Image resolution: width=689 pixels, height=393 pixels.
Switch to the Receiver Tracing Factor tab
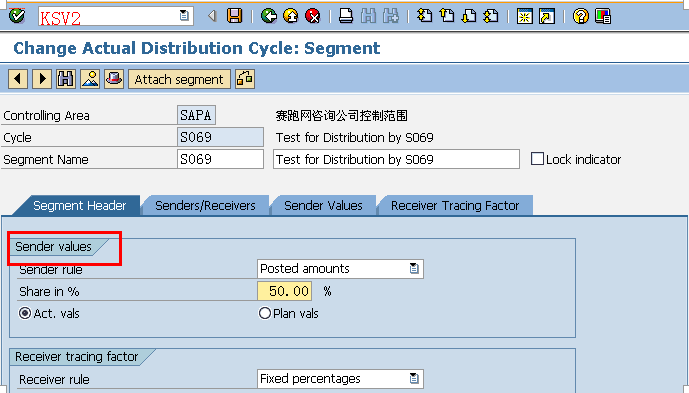(455, 205)
